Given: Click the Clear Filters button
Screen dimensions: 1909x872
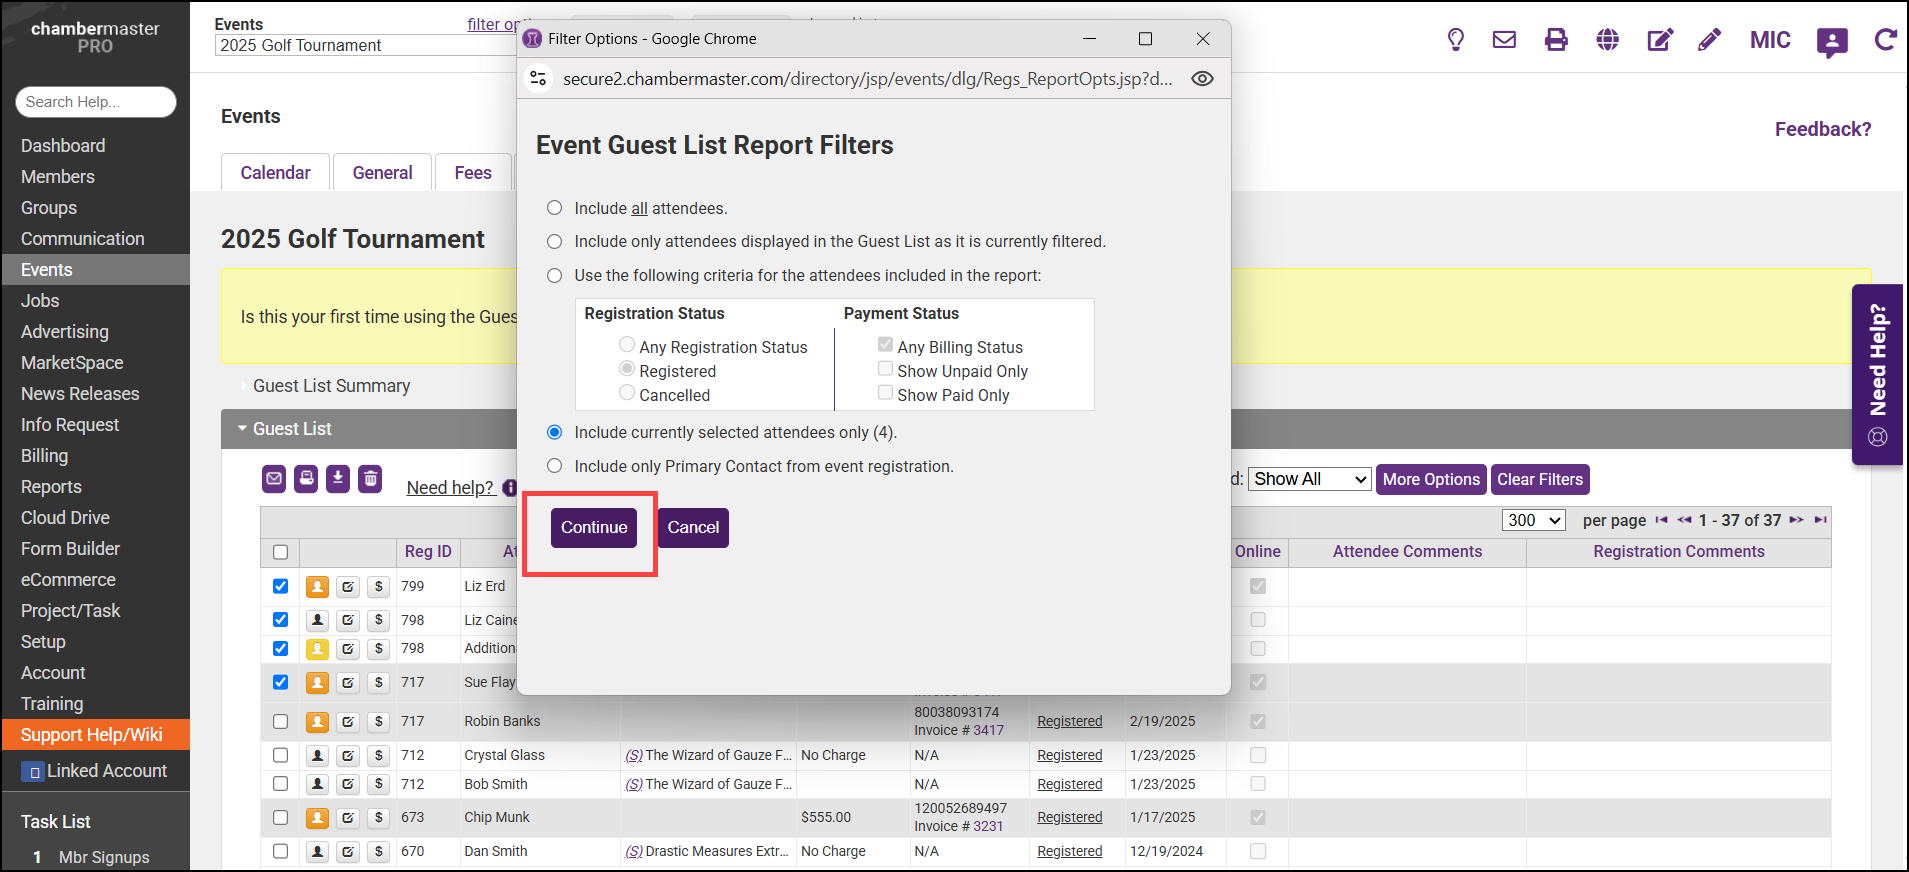Looking at the screenshot, I should click(x=1539, y=479).
